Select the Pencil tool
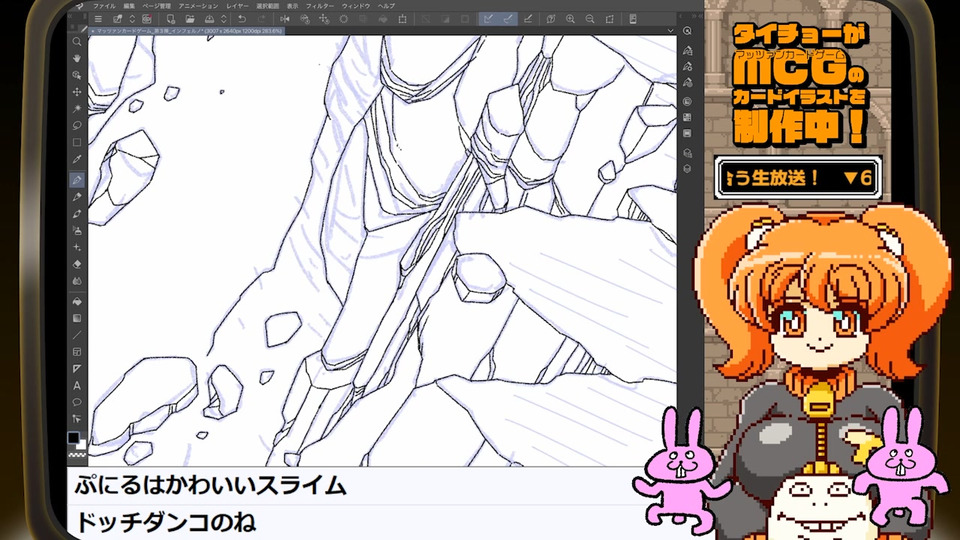 [x=77, y=197]
